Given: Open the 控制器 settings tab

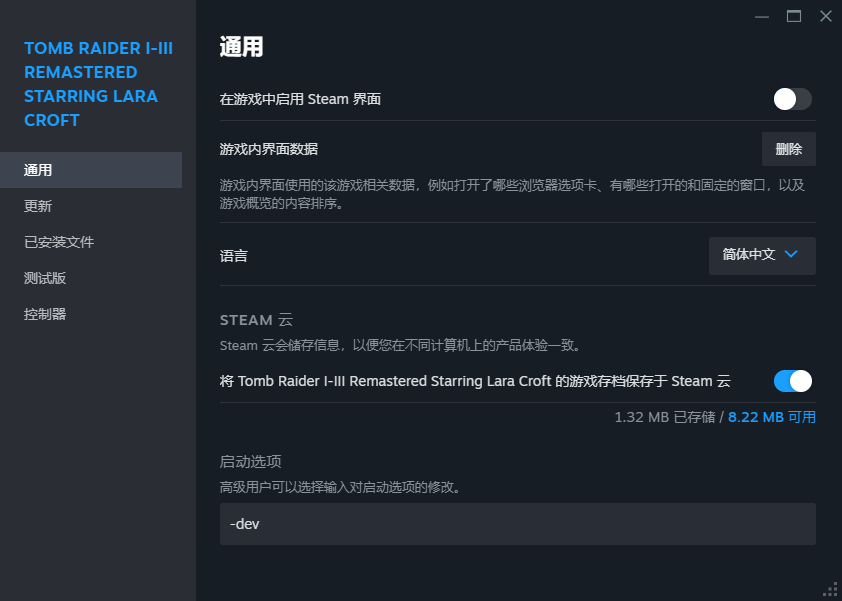Looking at the screenshot, I should coord(45,314).
